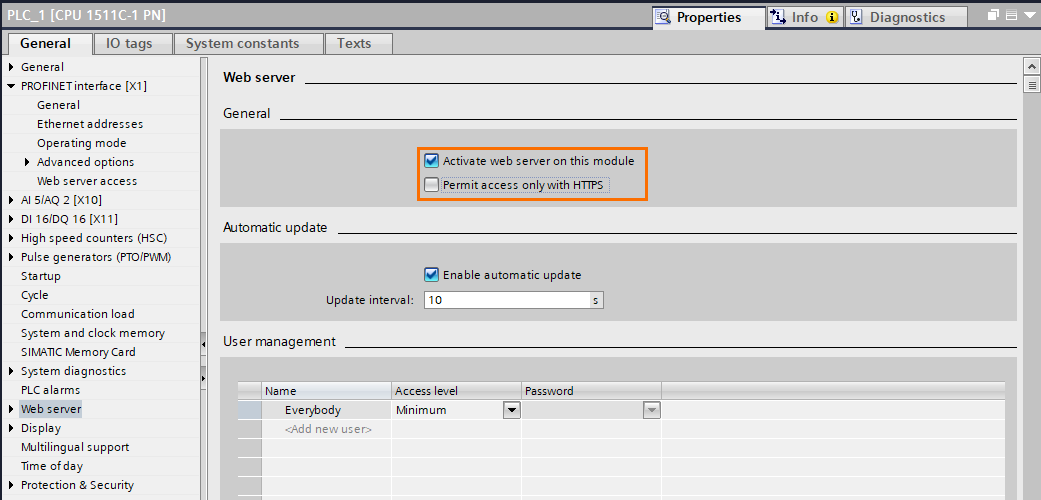1041x500 pixels.
Task: Click the Everybody user name cell
Action: click(x=327, y=410)
